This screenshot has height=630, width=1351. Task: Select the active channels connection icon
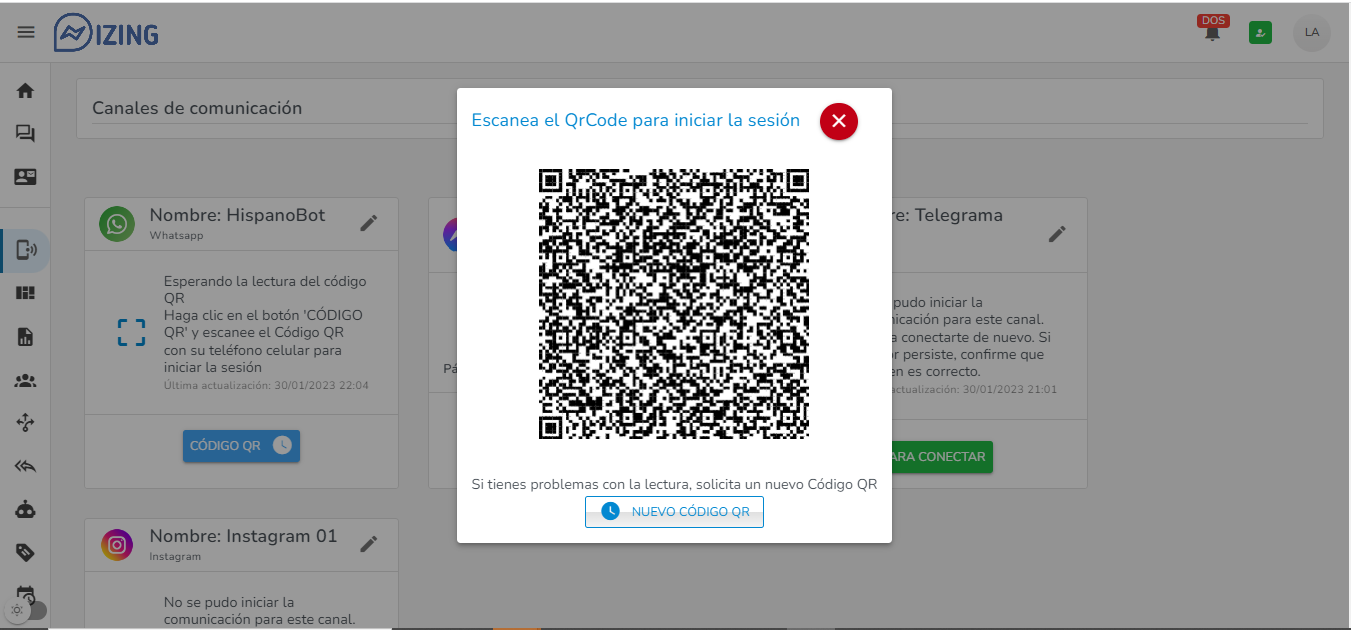point(25,250)
